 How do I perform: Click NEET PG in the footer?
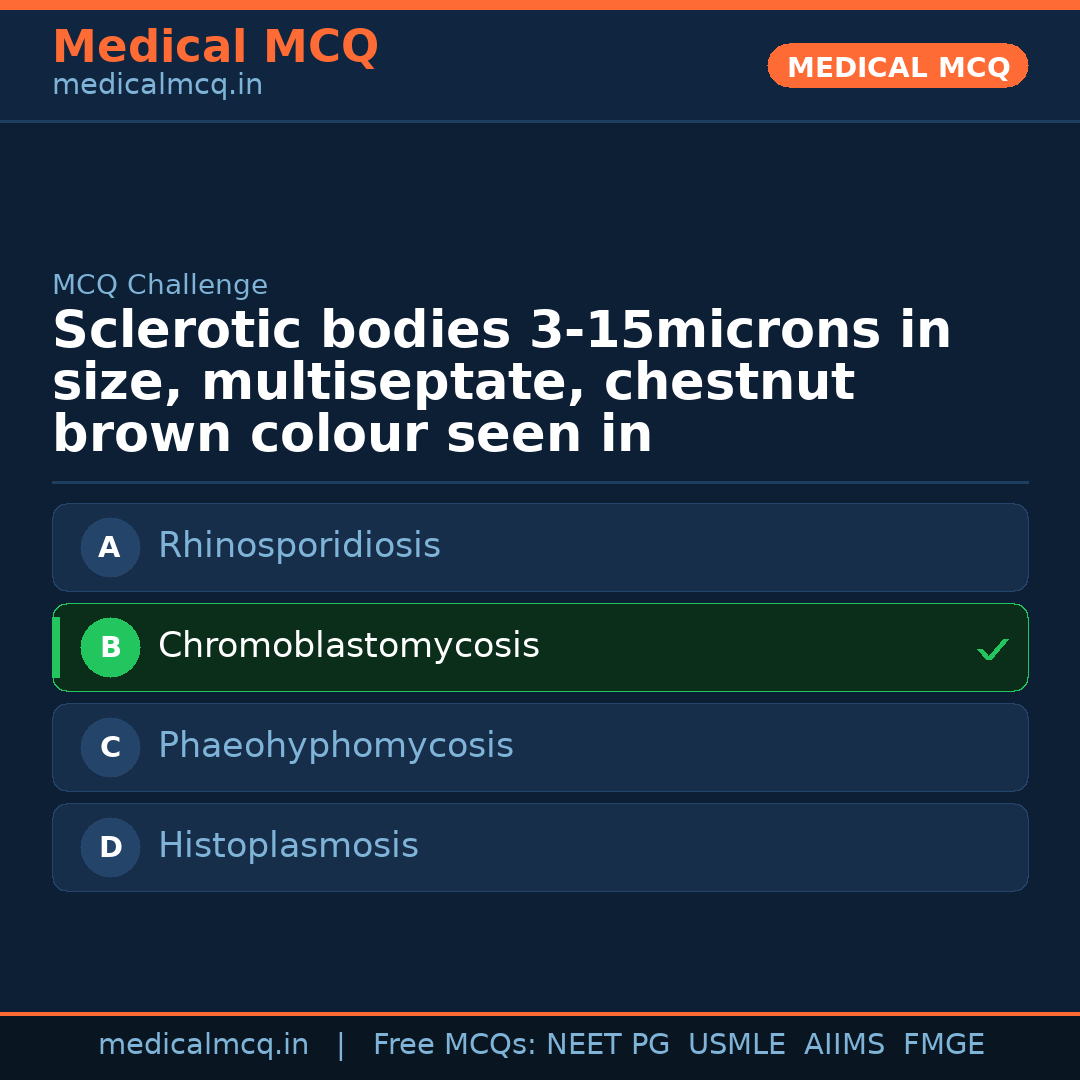coord(608,1045)
